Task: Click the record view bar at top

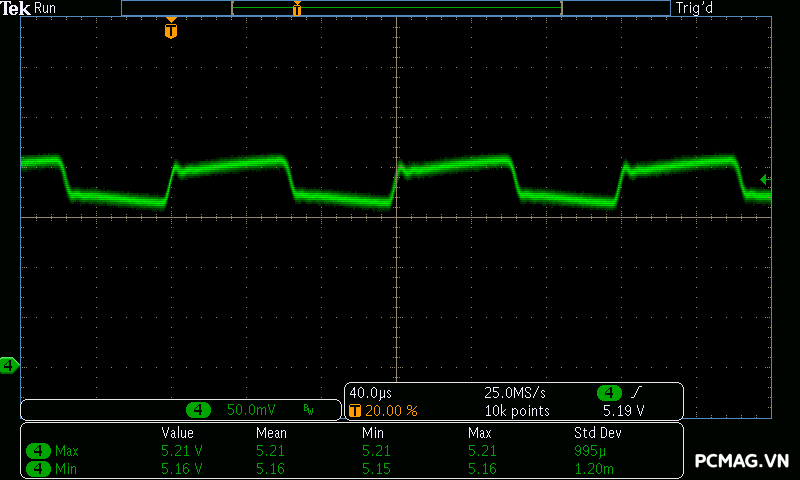Action: 395,8
